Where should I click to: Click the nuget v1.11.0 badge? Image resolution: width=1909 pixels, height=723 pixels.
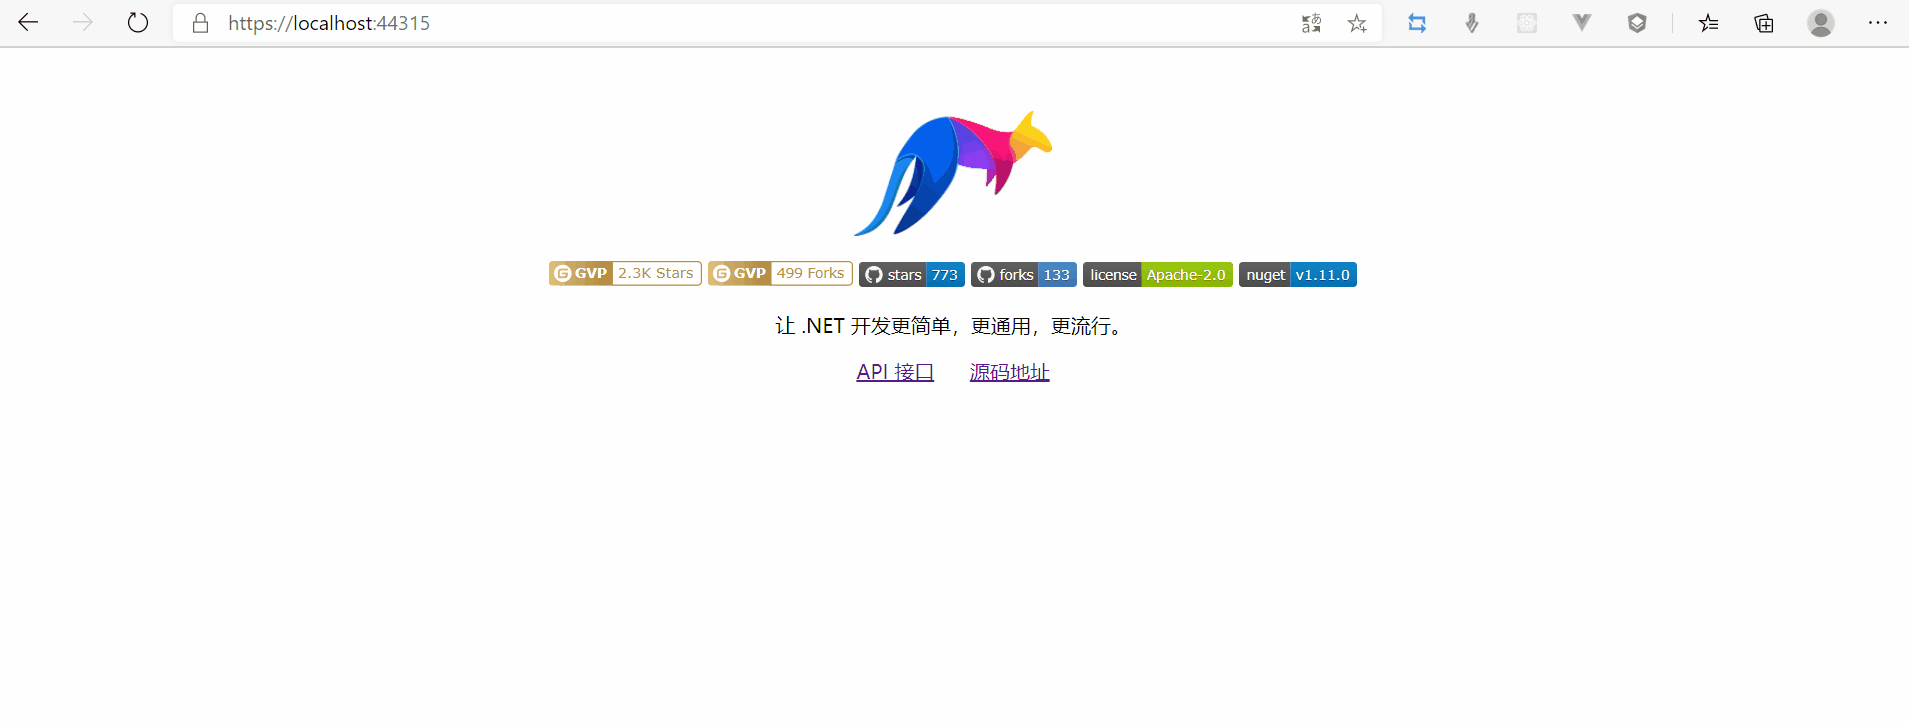[1297, 275]
